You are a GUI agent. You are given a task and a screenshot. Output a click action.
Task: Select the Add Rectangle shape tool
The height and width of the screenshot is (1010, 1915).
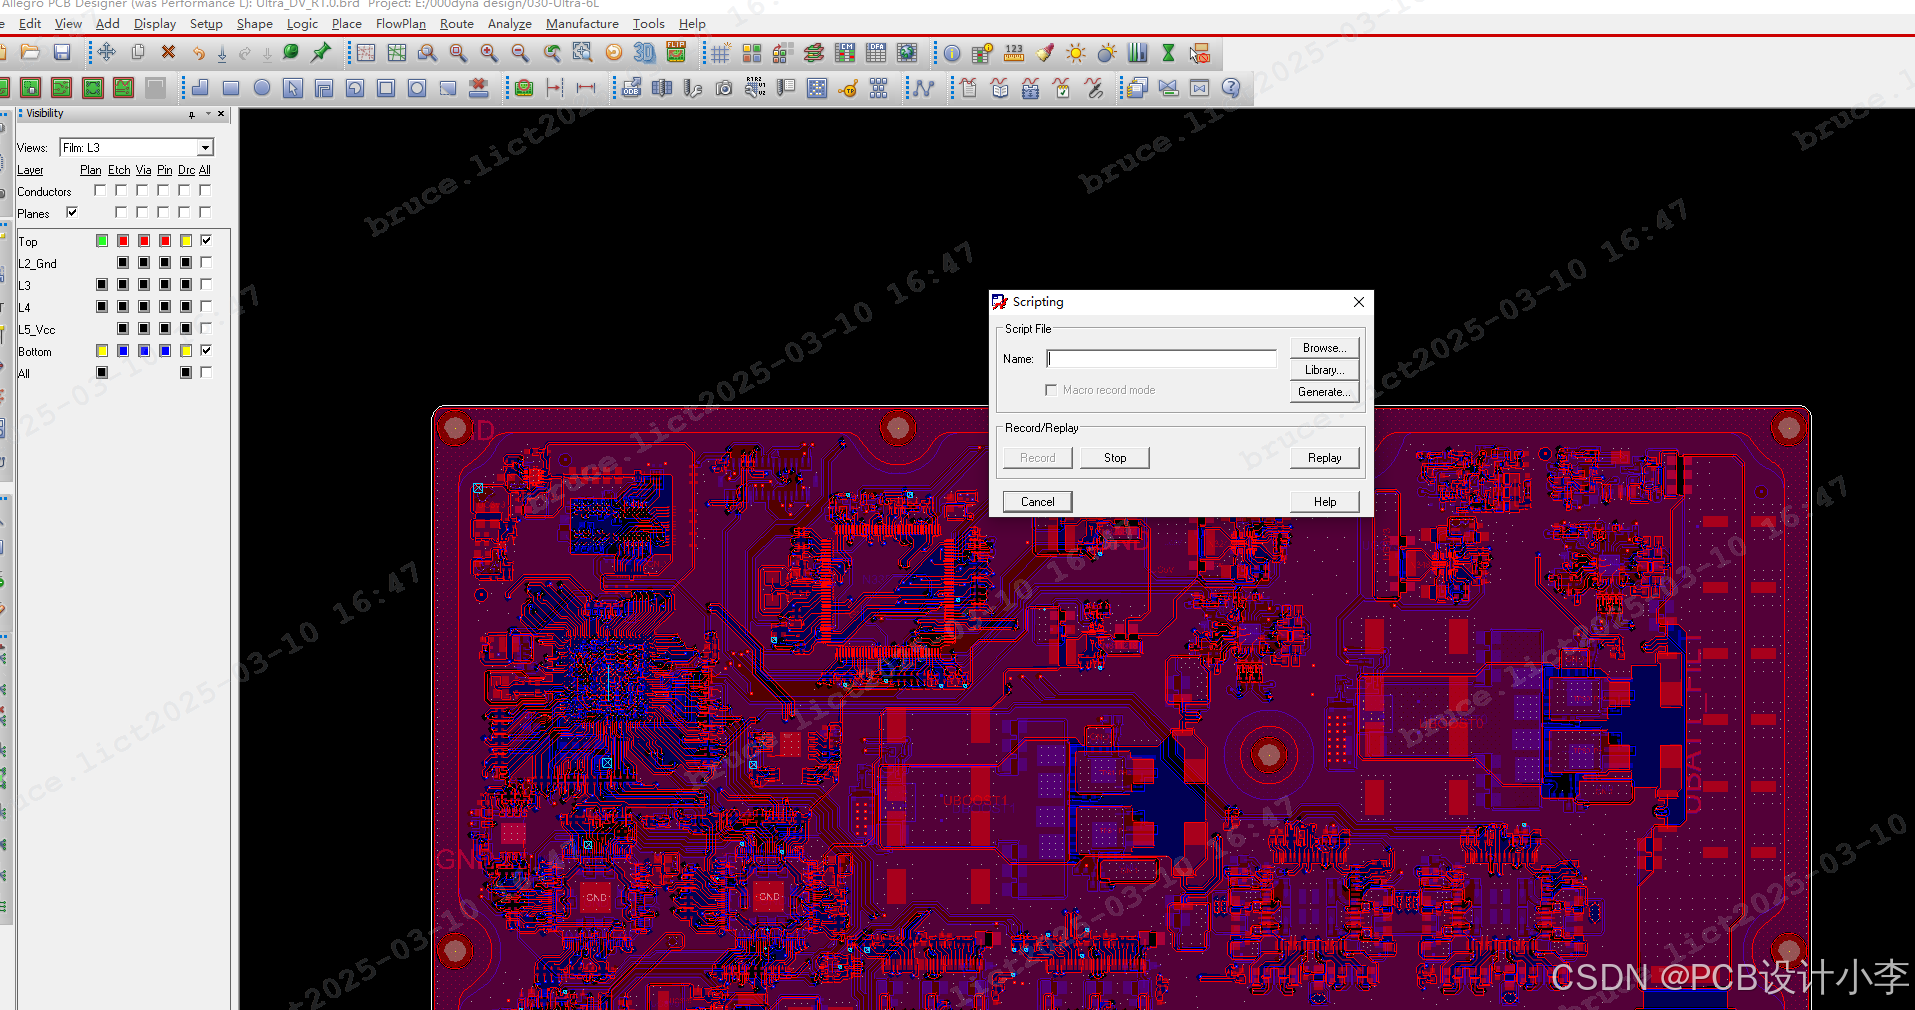231,88
